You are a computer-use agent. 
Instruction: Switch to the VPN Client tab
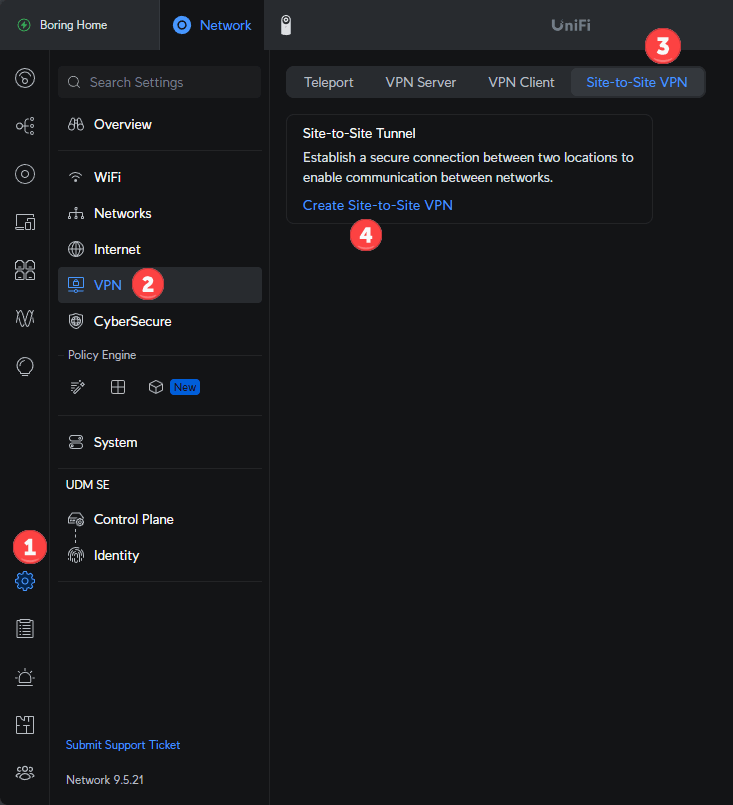coord(521,82)
